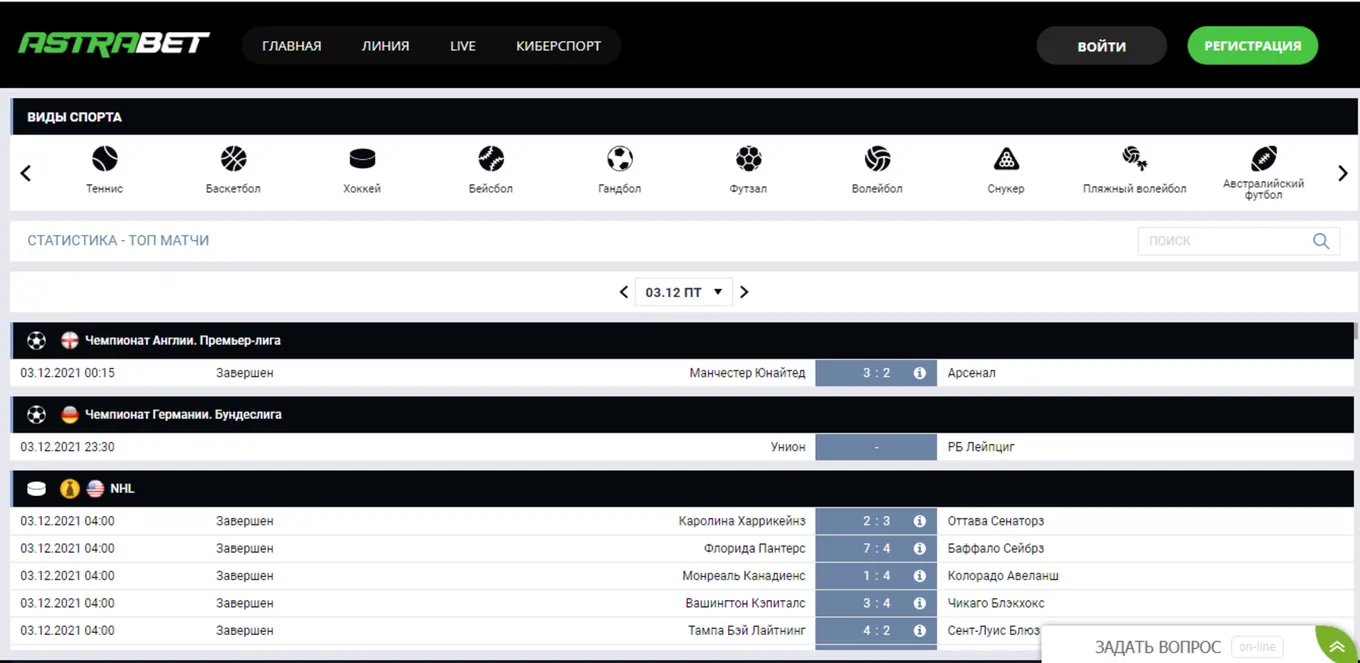Advance sports carousel with right arrow
This screenshot has height=663, width=1360.
(x=1343, y=174)
